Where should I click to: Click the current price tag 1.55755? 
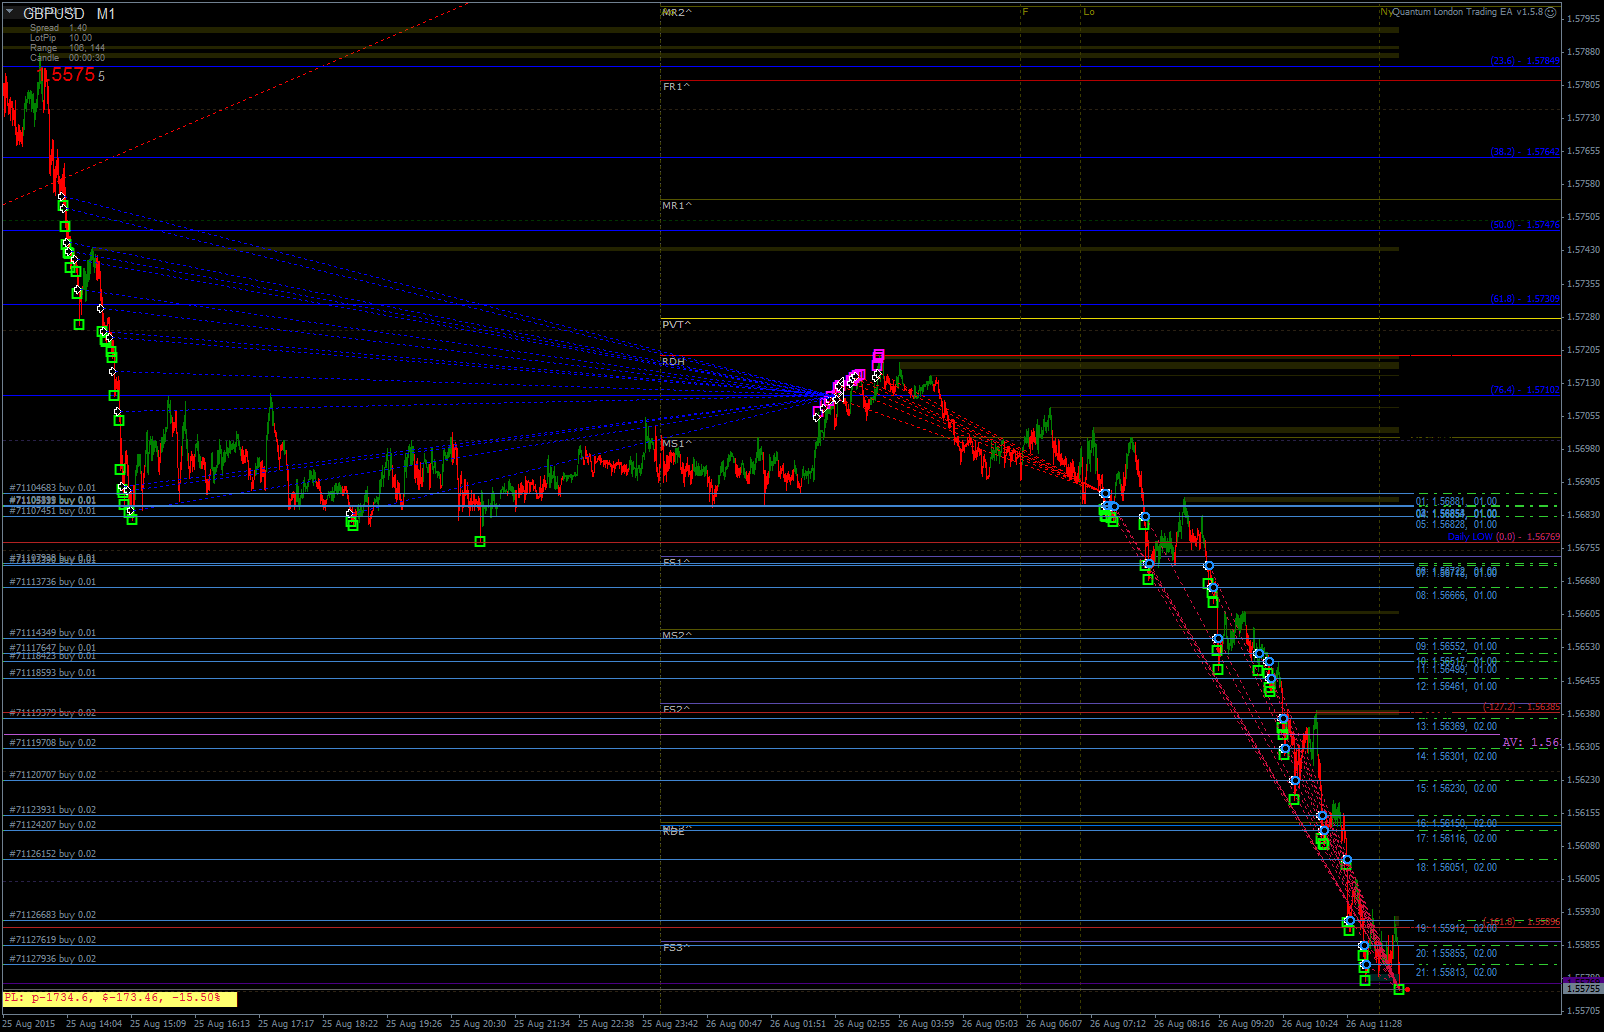click(x=1582, y=989)
